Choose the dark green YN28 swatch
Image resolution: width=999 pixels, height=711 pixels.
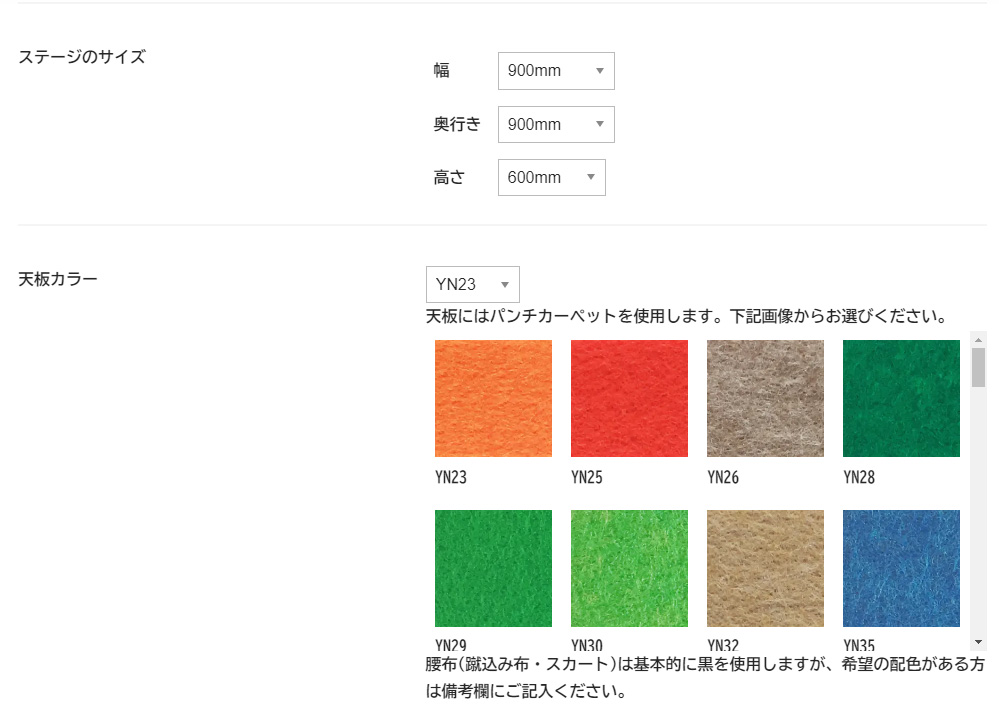pyautogui.click(x=901, y=398)
